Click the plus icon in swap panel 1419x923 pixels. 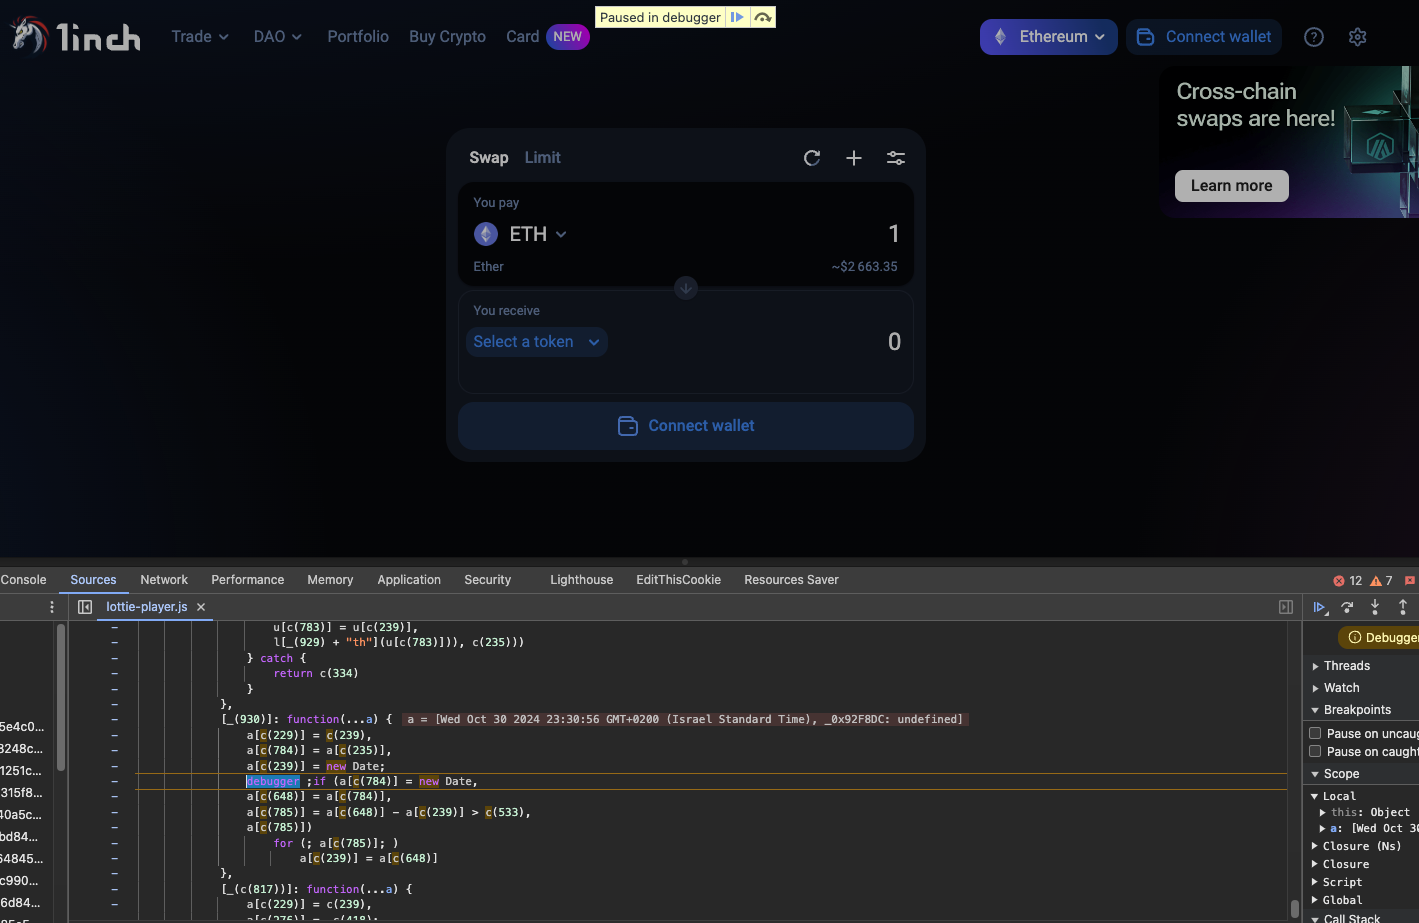tap(854, 158)
